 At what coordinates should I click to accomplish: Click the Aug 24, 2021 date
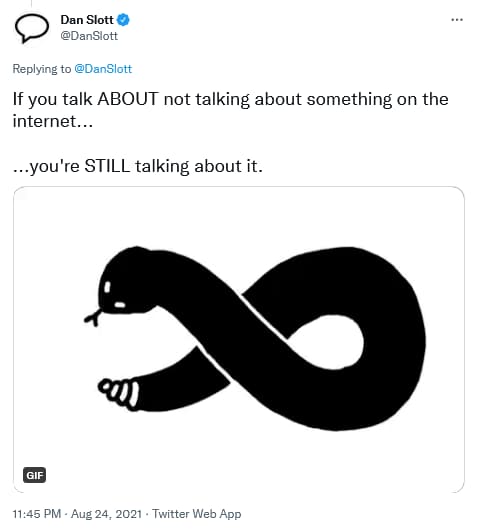[x=106, y=514]
